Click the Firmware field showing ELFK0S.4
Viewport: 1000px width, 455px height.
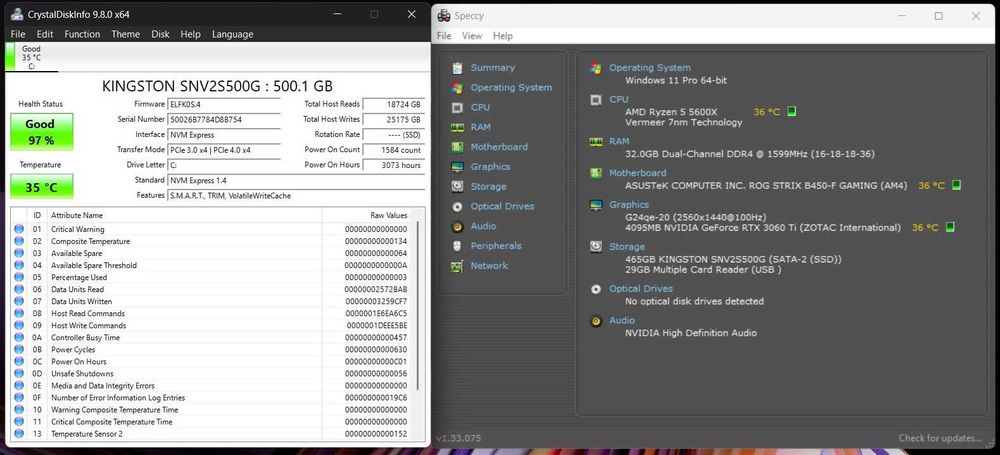point(224,104)
